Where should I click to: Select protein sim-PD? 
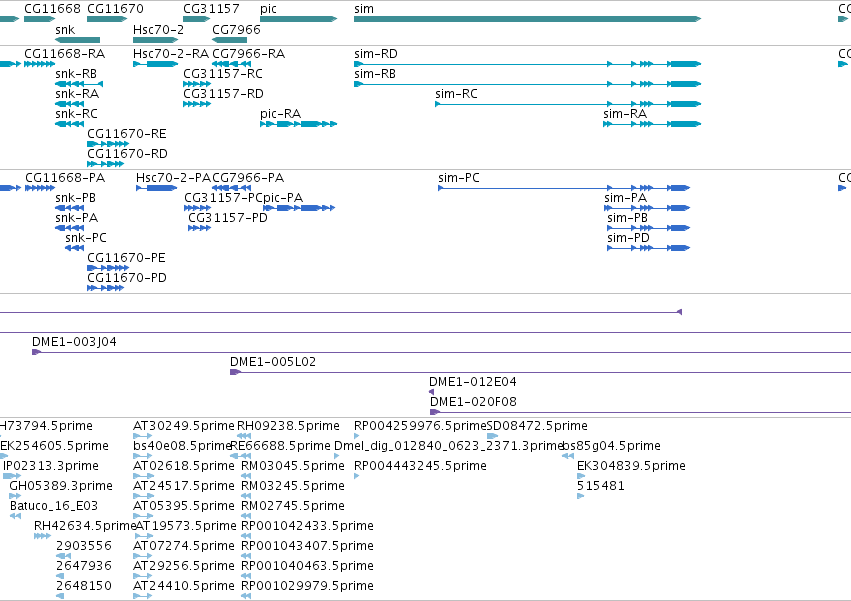(649, 248)
